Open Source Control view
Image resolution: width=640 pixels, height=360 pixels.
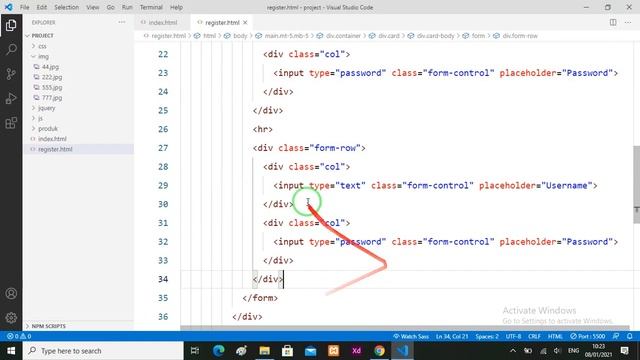11,74
